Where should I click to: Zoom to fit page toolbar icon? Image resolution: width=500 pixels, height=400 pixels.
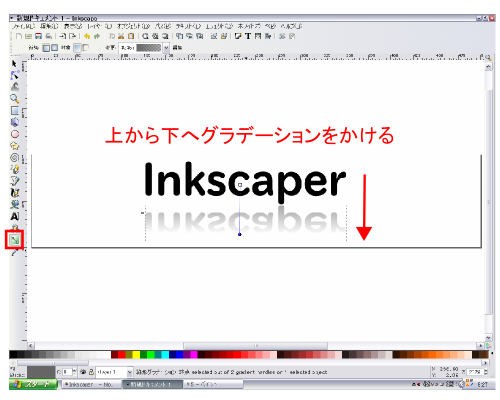pos(165,36)
